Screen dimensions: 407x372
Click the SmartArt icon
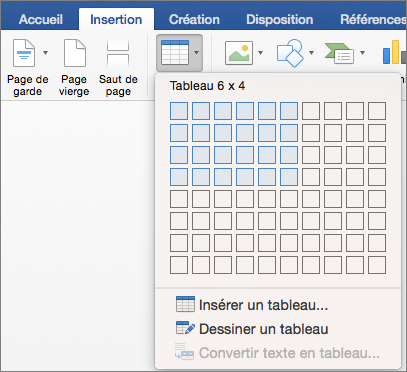click(x=339, y=53)
